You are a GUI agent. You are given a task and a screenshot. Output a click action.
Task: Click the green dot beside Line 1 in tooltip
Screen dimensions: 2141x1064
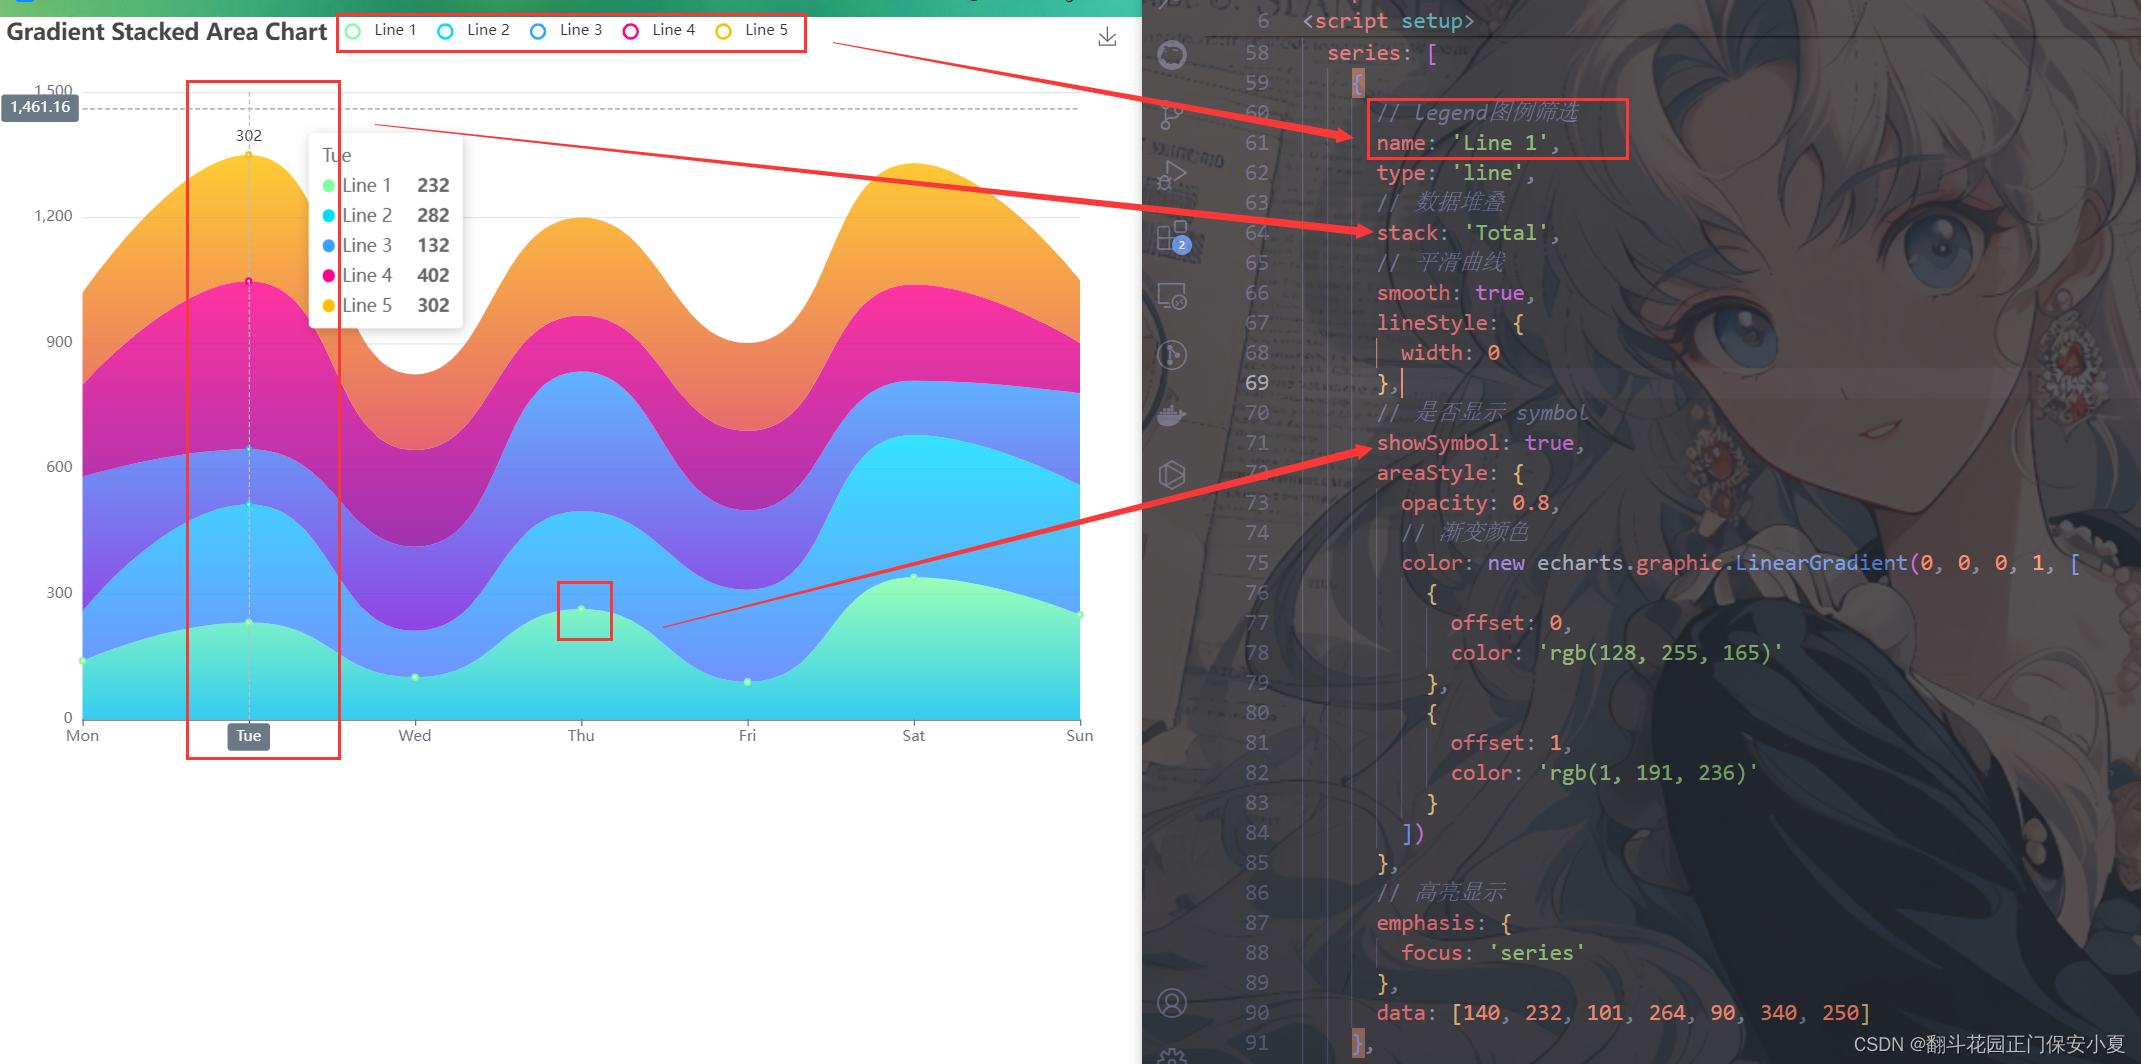(329, 186)
